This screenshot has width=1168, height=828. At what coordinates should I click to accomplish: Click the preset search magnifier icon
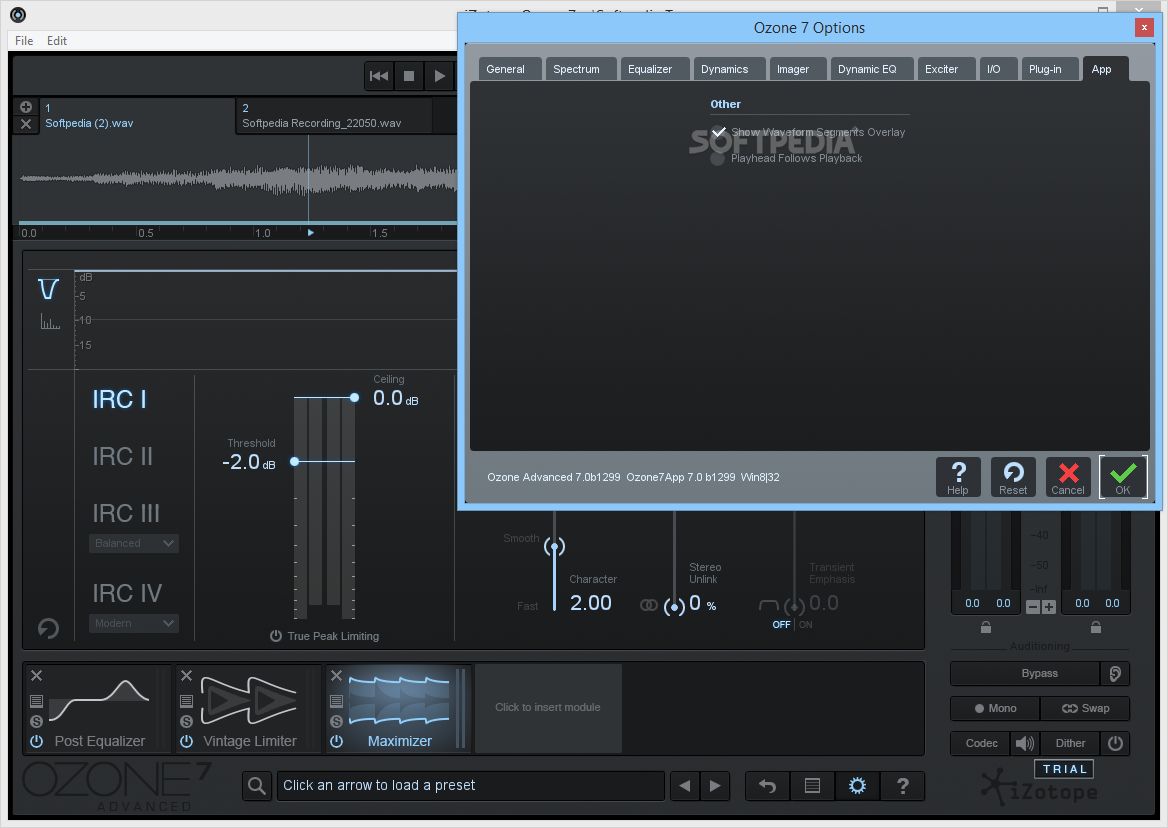257,786
